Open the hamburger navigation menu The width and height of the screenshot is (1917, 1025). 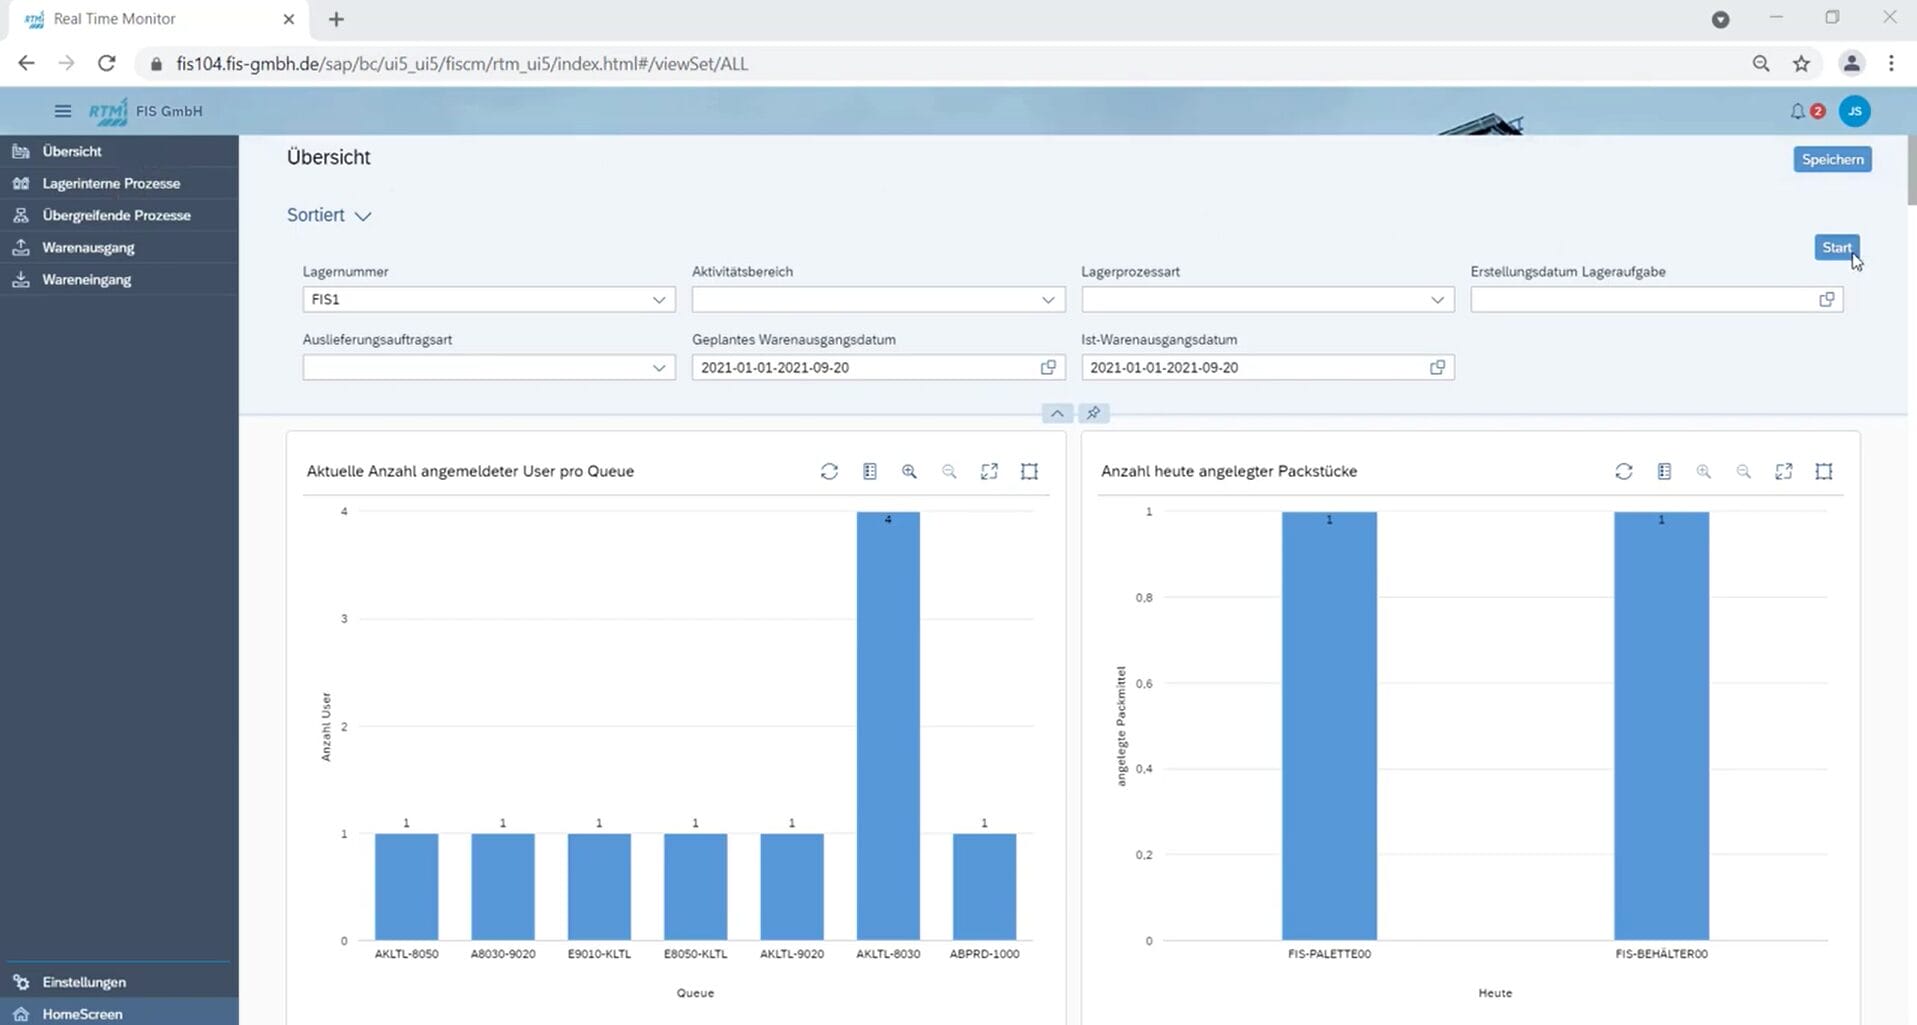62,111
